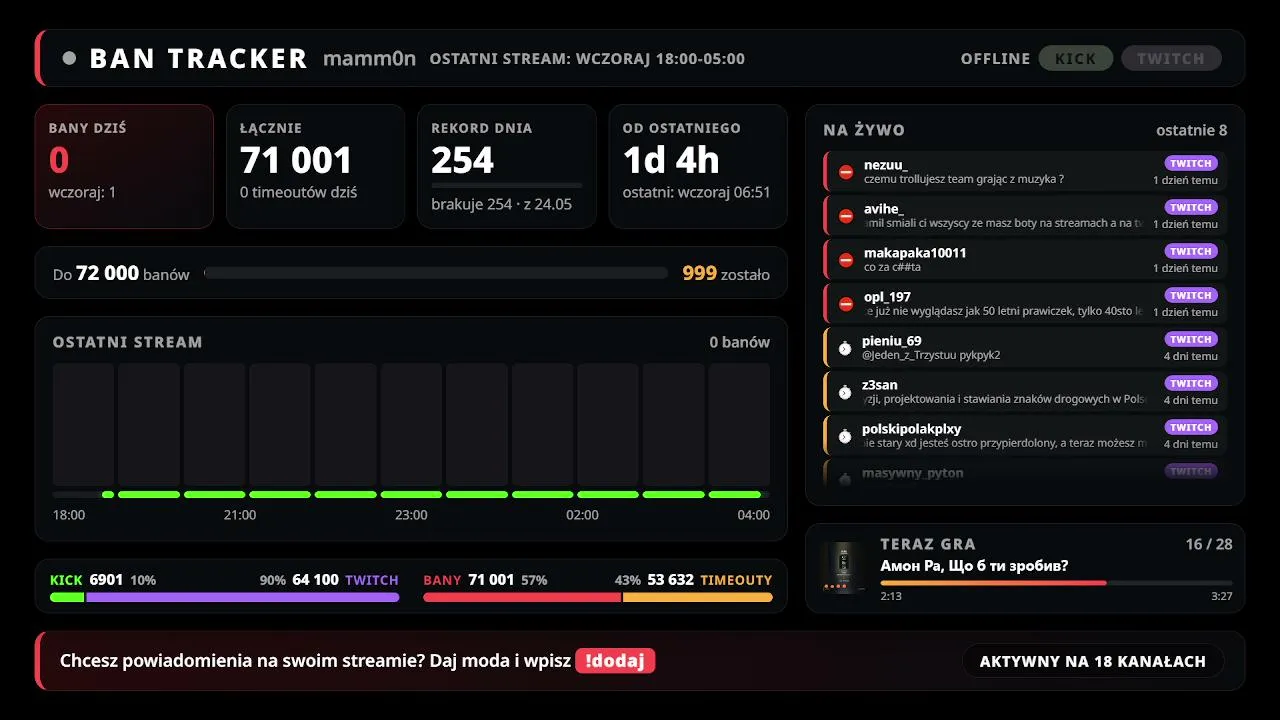This screenshot has width=1280, height=720.
Task: Click the avihe_ username
Action: (x=884, y=209)
